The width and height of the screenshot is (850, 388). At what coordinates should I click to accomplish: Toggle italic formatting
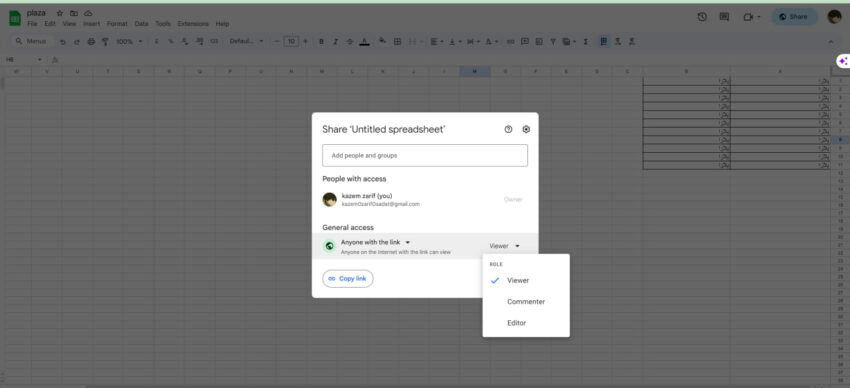pyautogui.click(x=335, y=42)
